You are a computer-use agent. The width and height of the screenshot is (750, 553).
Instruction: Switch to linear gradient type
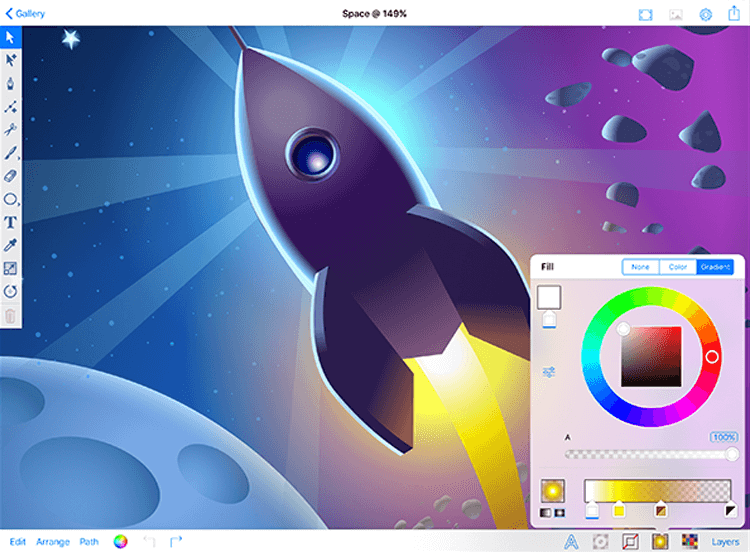[x=545, y=513]
